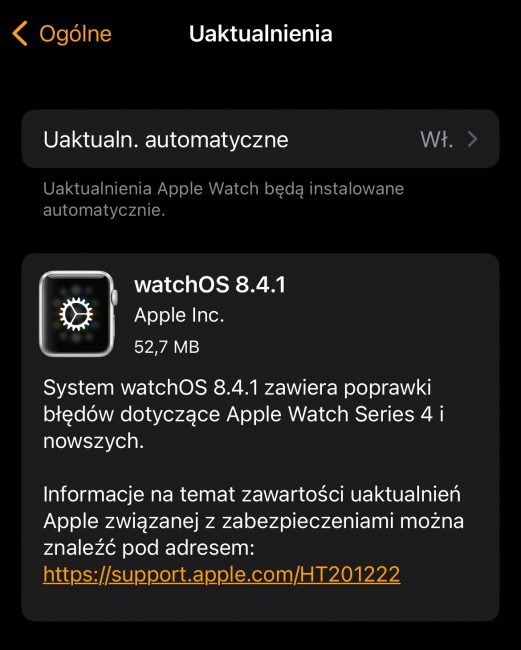Tap the watch crown on update icon
The height and width of the screenshot is (650, 521).
coord(115,297)
